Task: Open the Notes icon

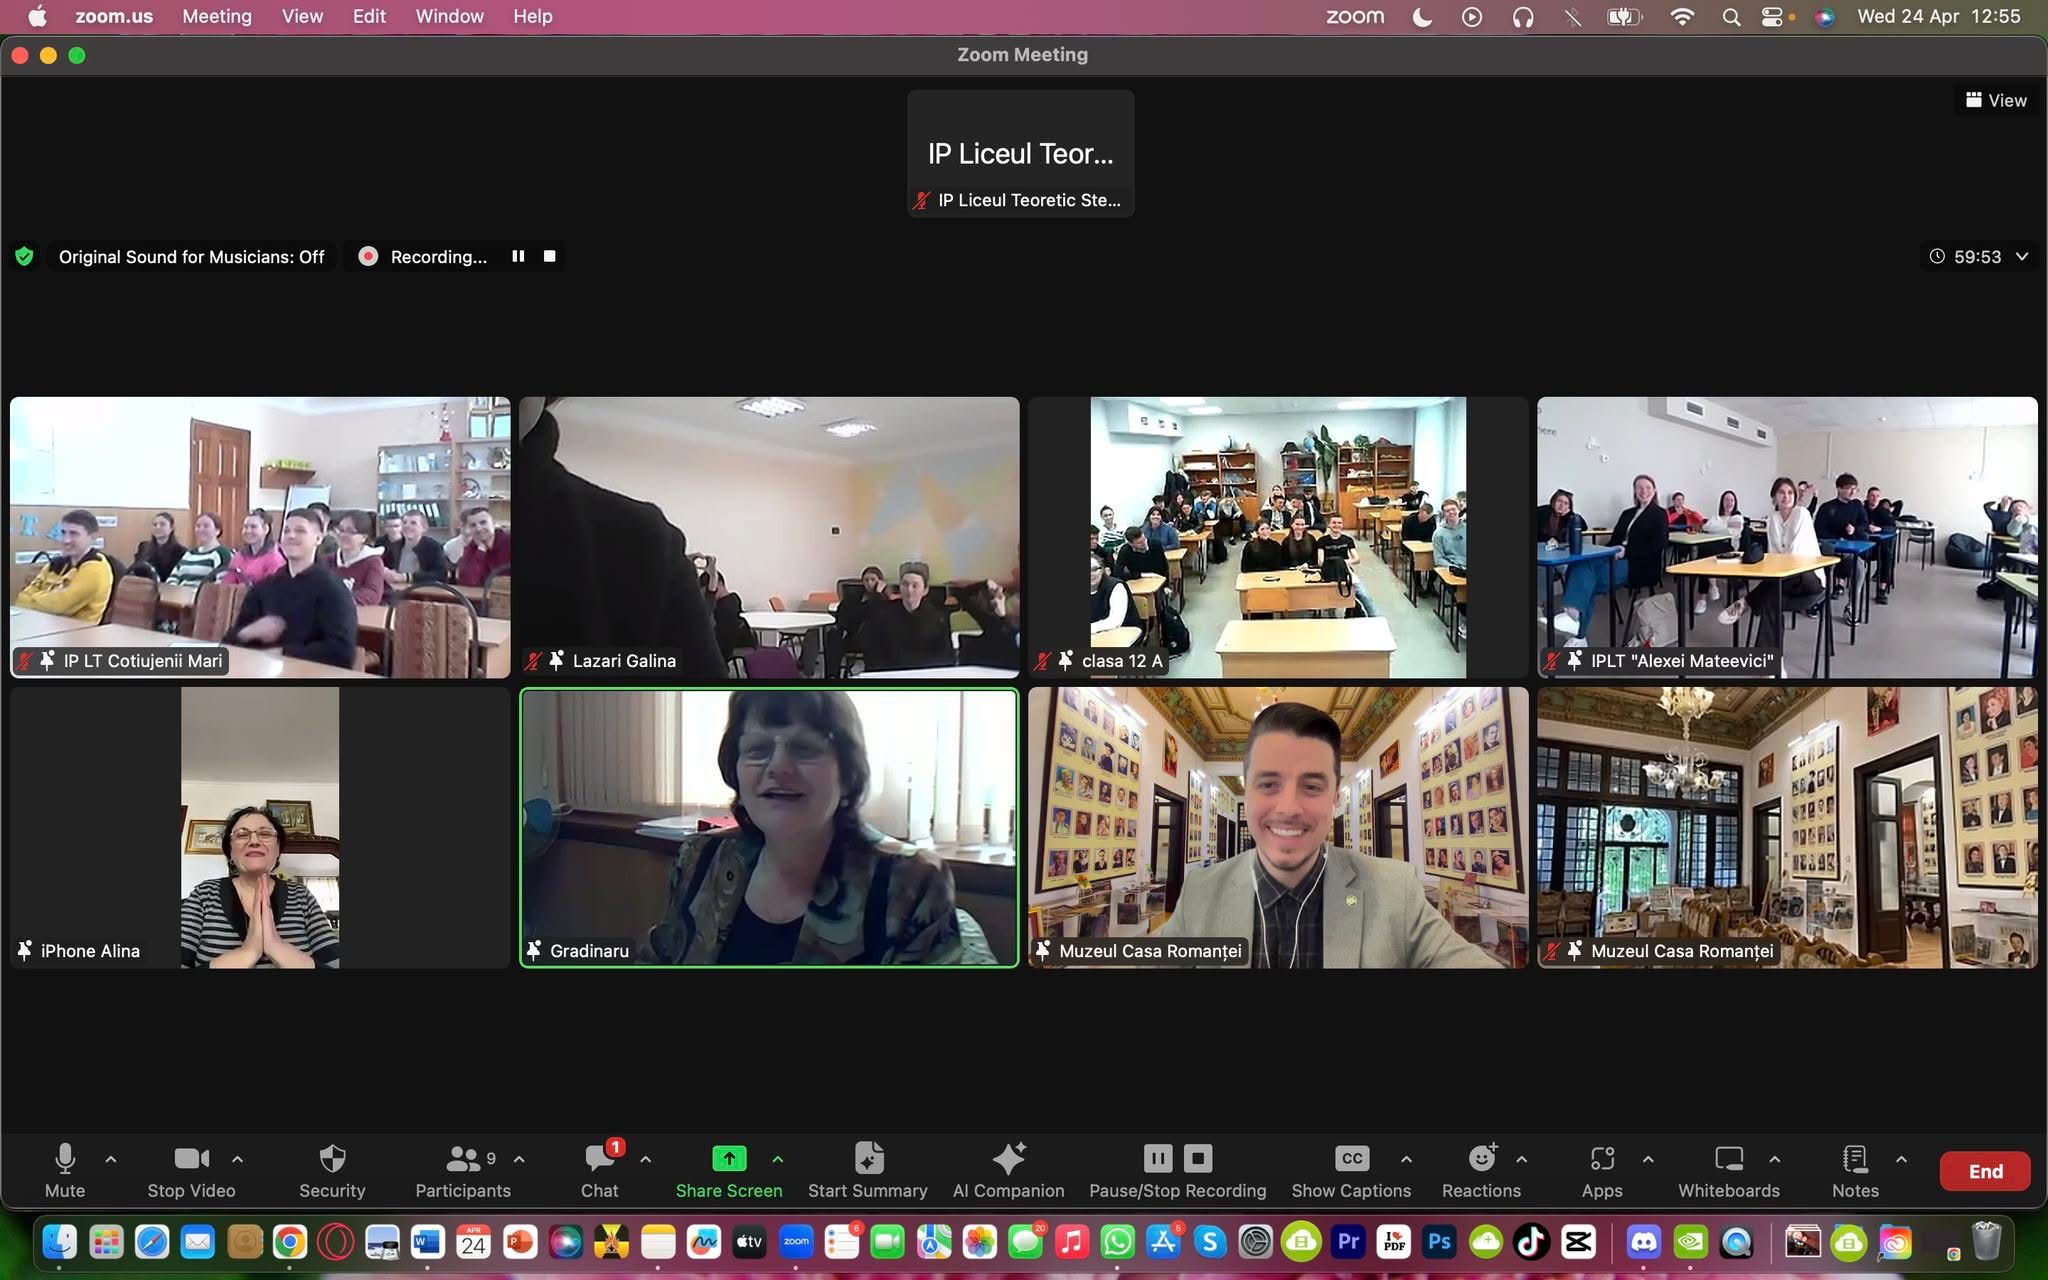Action: 1855,1159
